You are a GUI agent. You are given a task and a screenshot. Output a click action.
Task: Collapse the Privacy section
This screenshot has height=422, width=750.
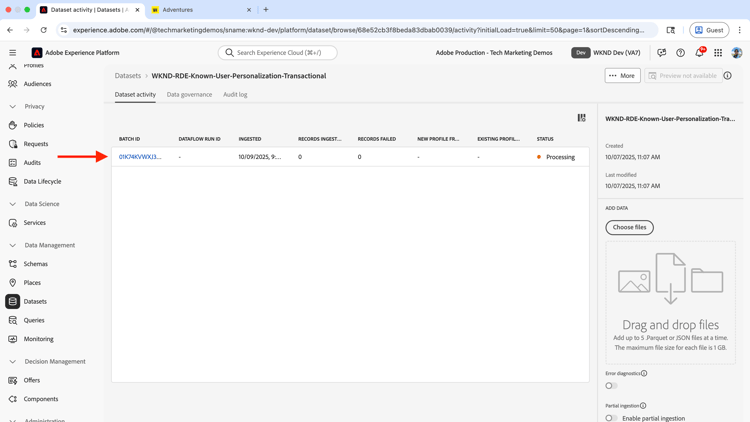tap(12, 106)
